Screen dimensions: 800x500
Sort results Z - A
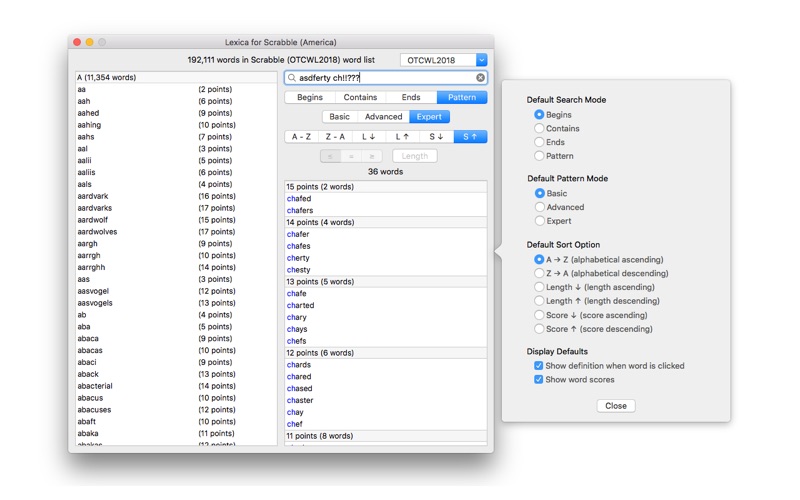tap(335, 137)
